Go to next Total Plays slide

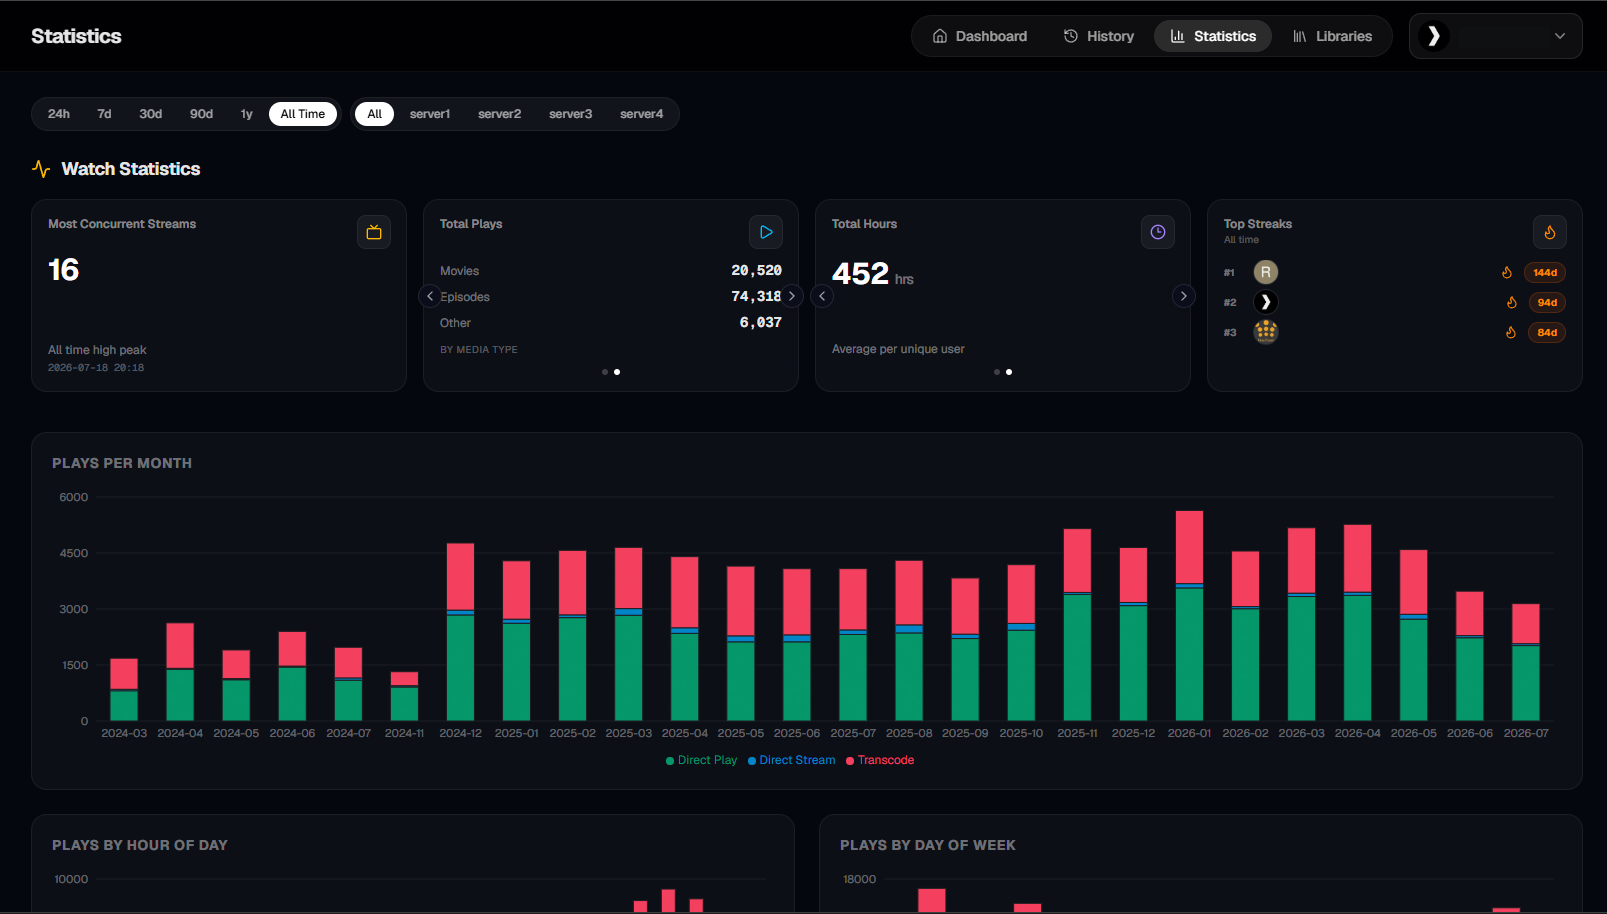[x=792, y=296]
